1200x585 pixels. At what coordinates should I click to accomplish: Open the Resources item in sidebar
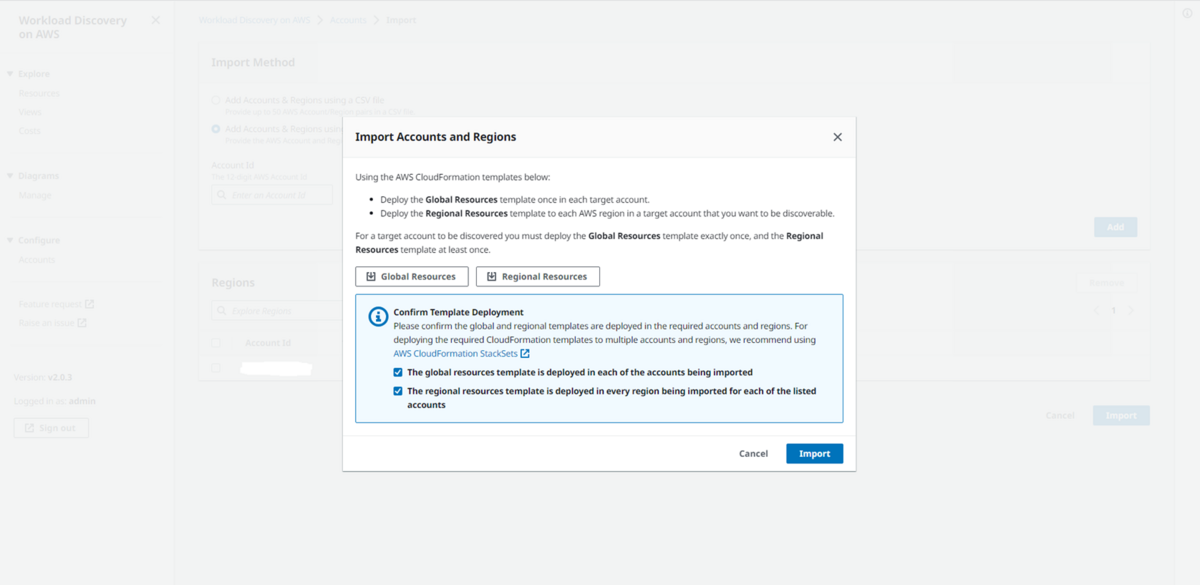39,93
